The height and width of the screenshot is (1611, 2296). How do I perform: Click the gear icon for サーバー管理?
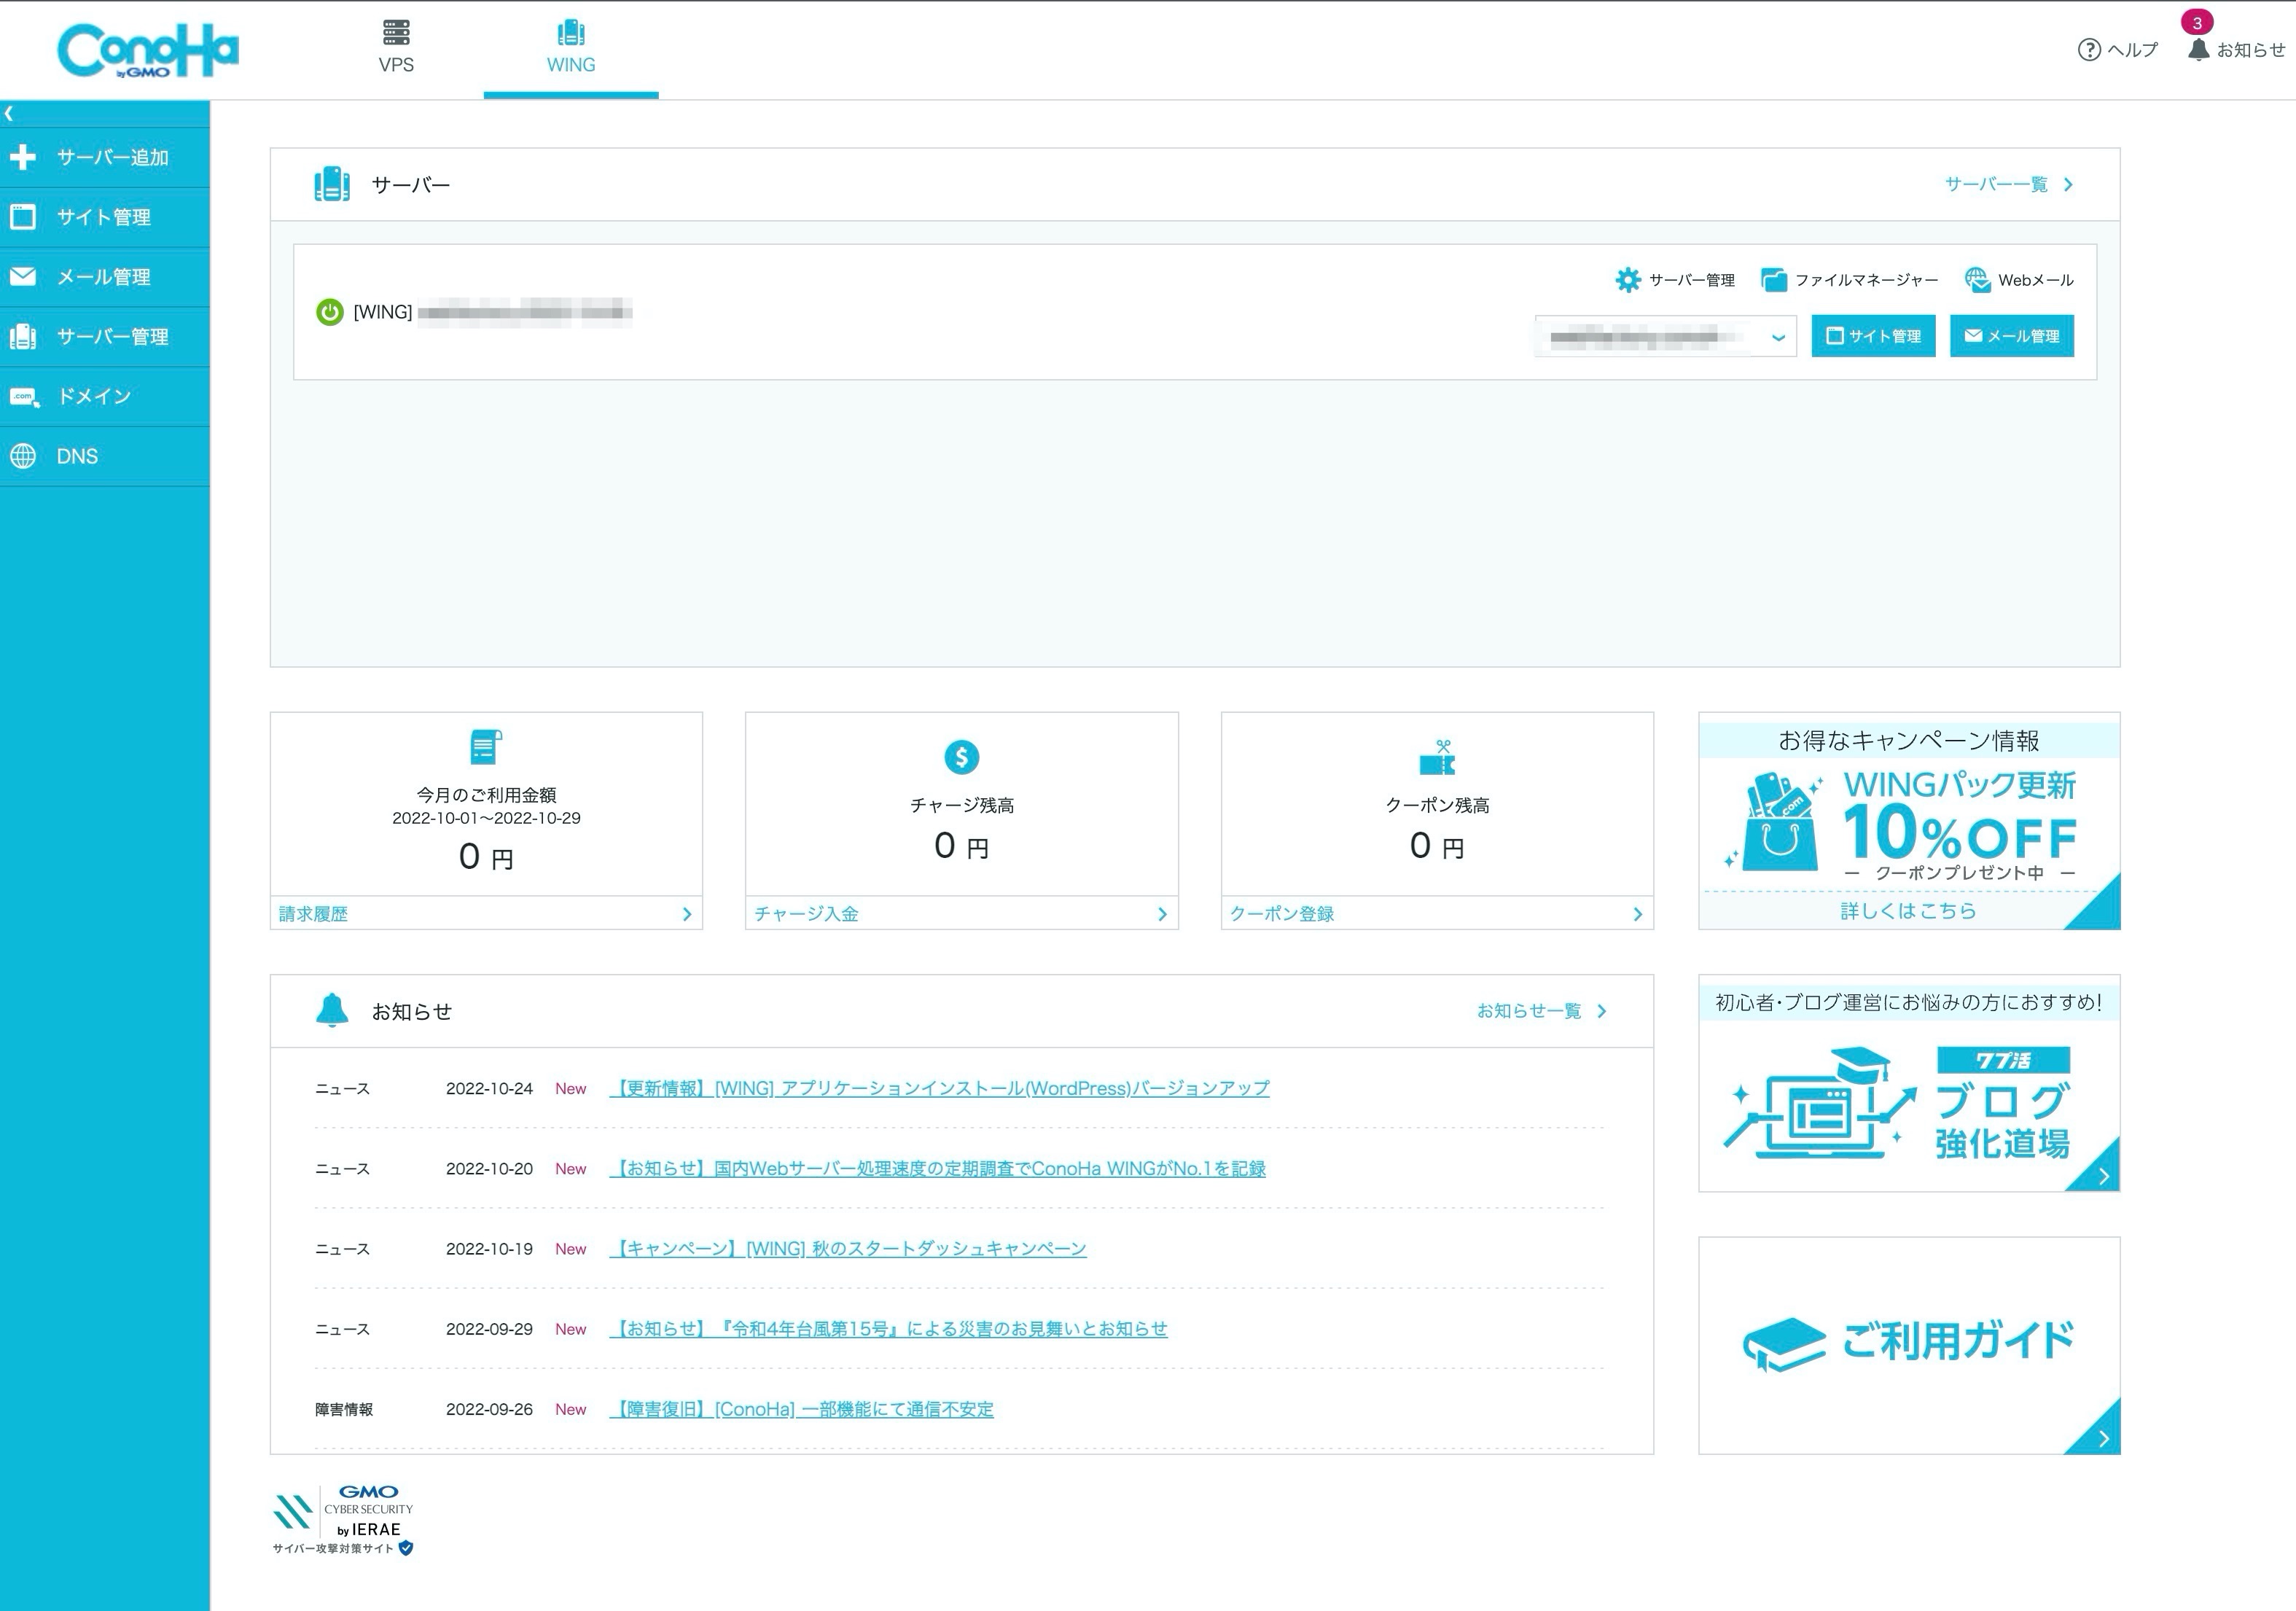click(1628, 280)
